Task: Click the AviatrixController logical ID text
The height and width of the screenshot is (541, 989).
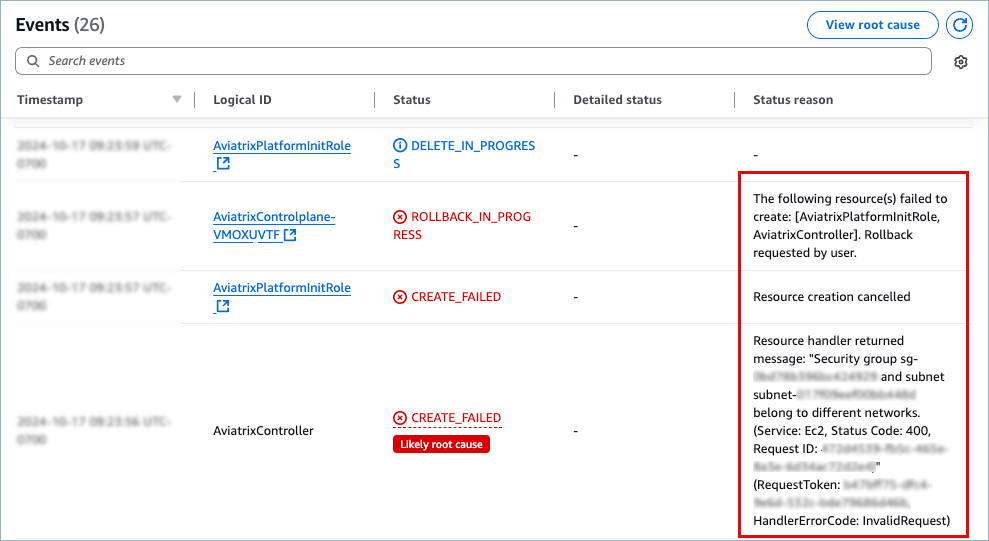Action: point(263,431)
